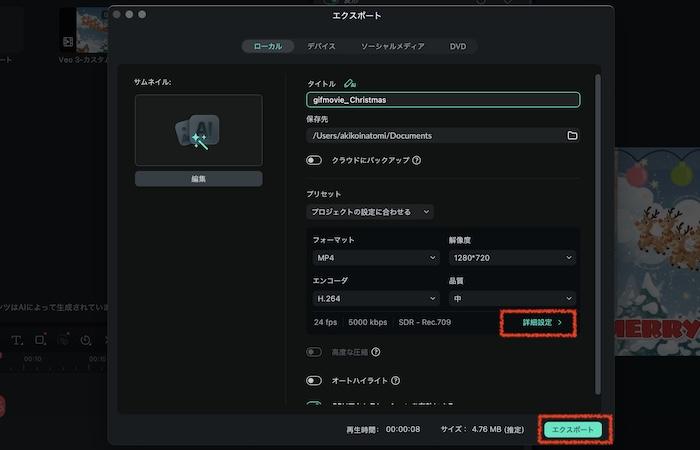
Task: Open the resolution dropdown showing 1280*720
Action: pyautogui.click(x=512, y=258)
